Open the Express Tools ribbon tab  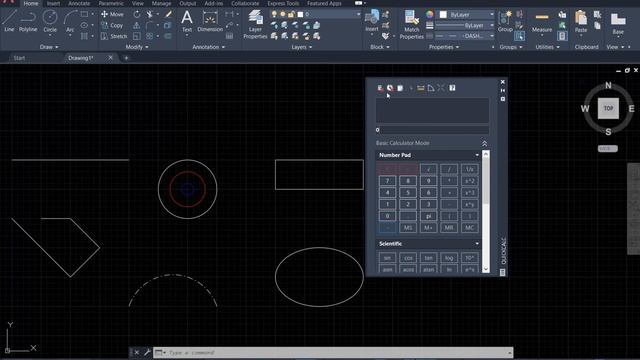point(283,3)
